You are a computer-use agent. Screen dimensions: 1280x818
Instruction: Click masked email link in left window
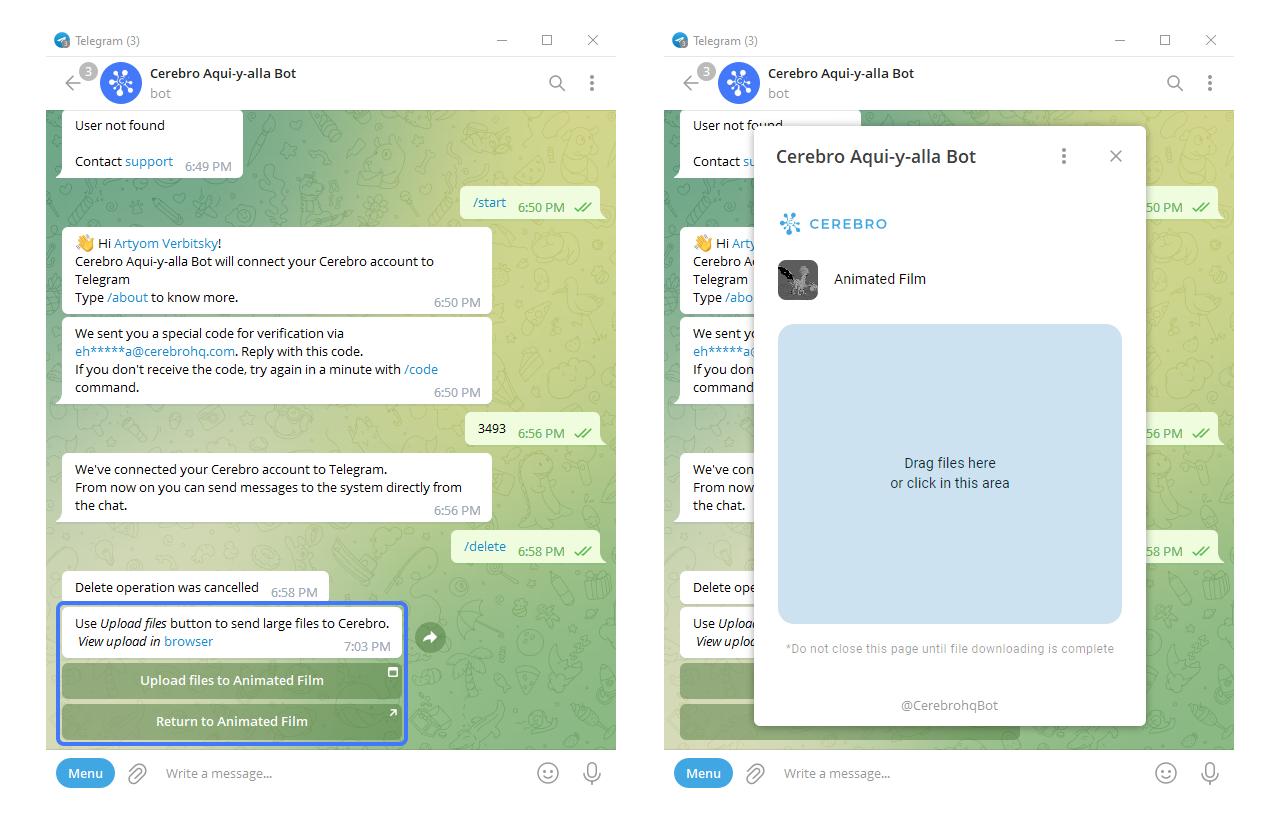point(155,351)
